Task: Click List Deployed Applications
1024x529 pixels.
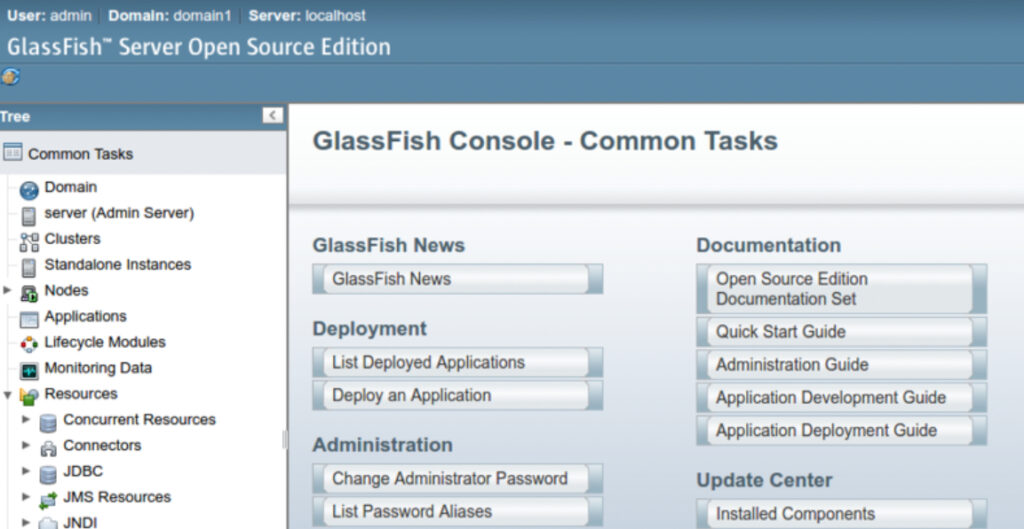Action: pos(457,362)
